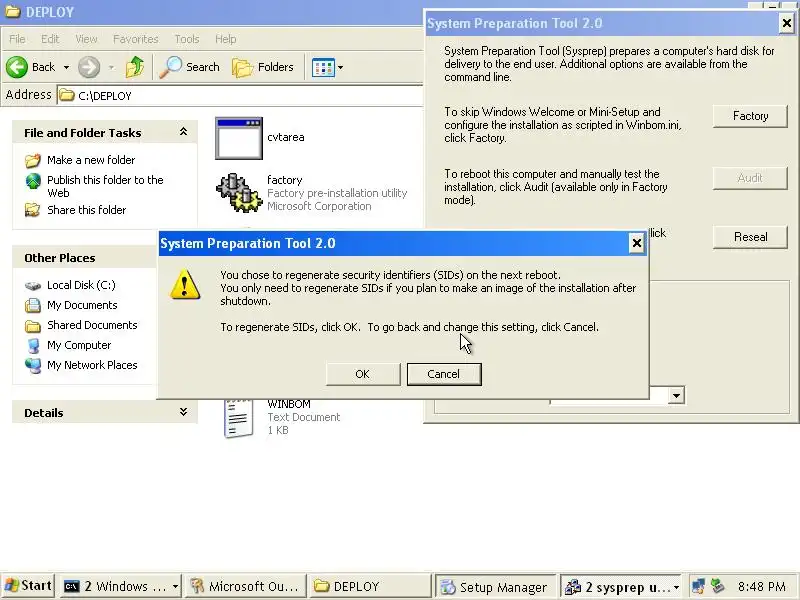Open the Forward history dropdown arrow
Image resolution: width=800 pixels, height=600 pixels.
(111, 67)
